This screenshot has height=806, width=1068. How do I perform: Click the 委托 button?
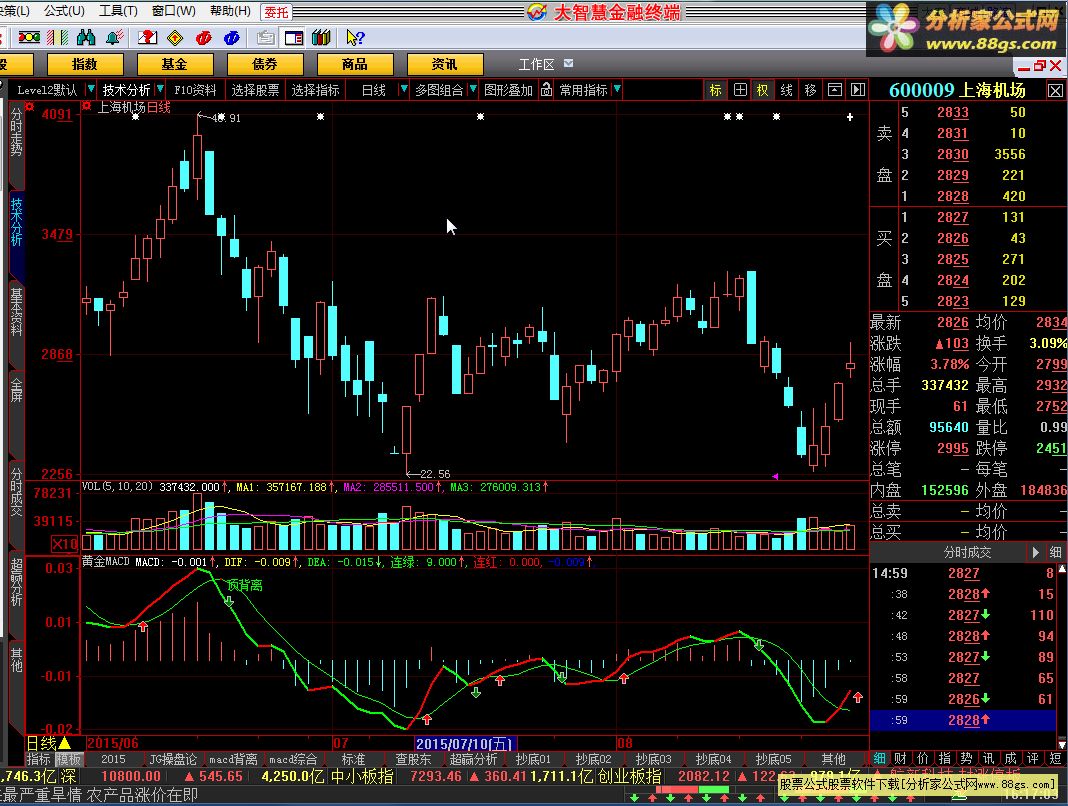pyautogui.click(x=276, y=12)
